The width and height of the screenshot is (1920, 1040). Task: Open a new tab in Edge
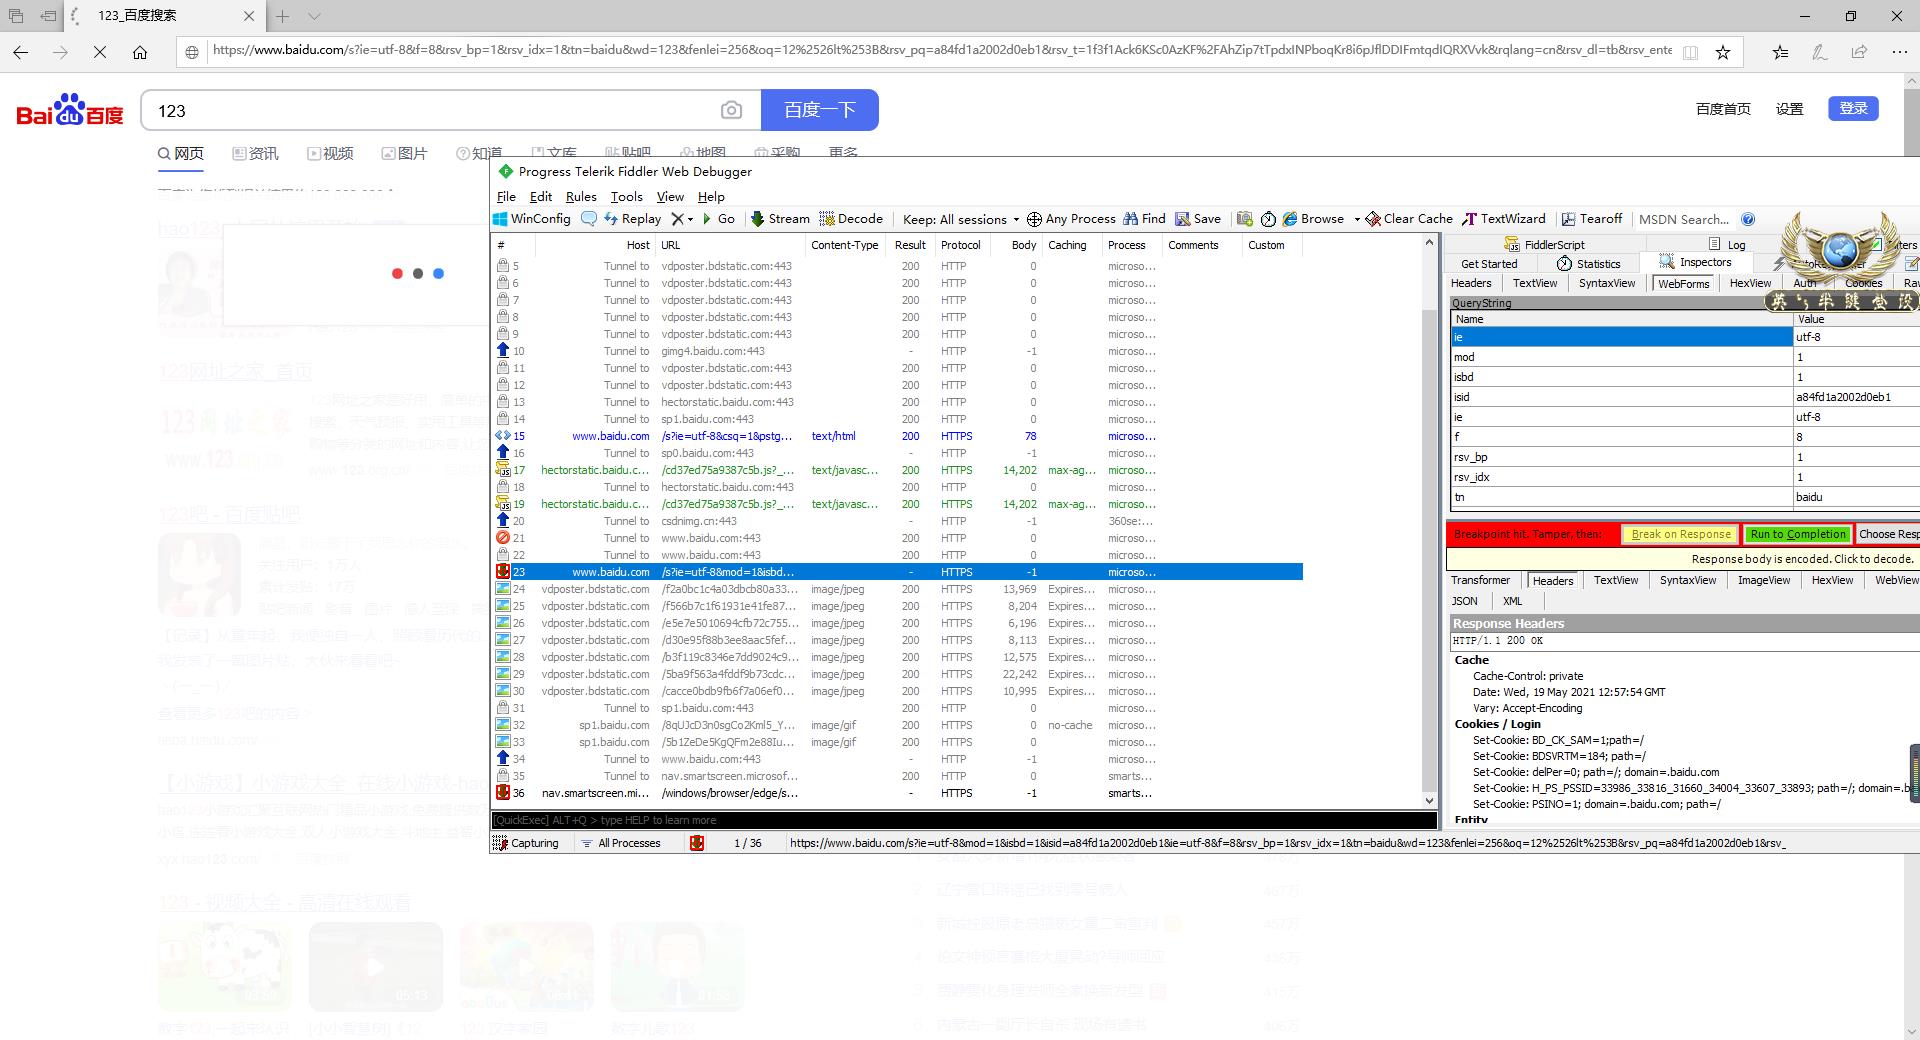[283, 16]
